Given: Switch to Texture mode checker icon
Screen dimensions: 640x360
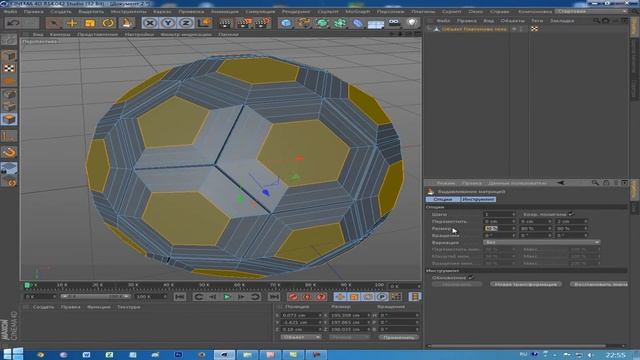Looking at the screenshot, I should 9,68.
